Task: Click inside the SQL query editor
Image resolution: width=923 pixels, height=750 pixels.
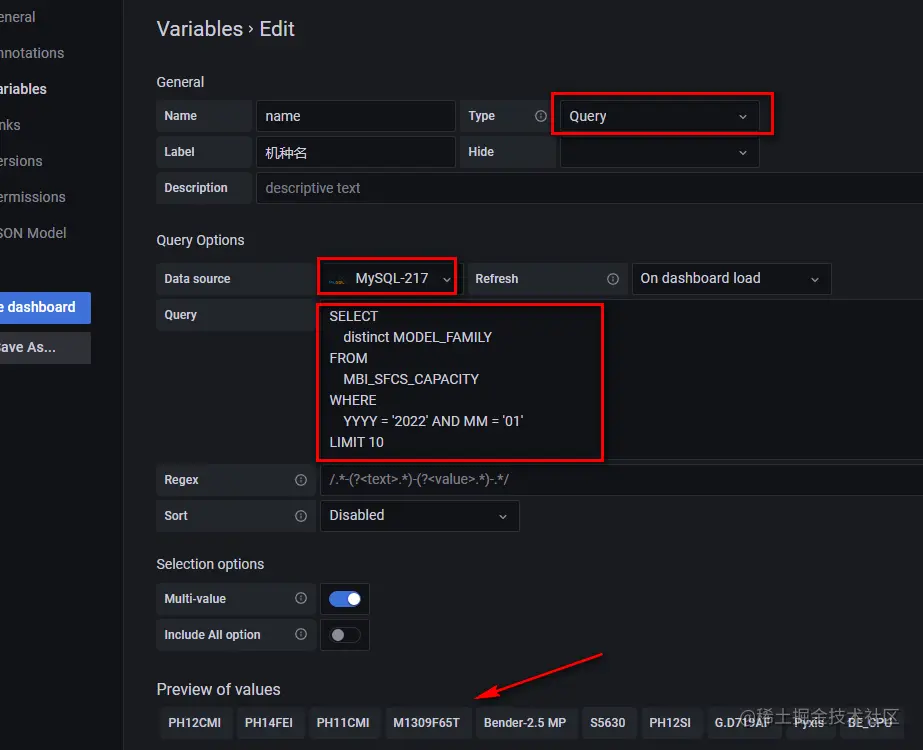Action: (x=621, y=380)
